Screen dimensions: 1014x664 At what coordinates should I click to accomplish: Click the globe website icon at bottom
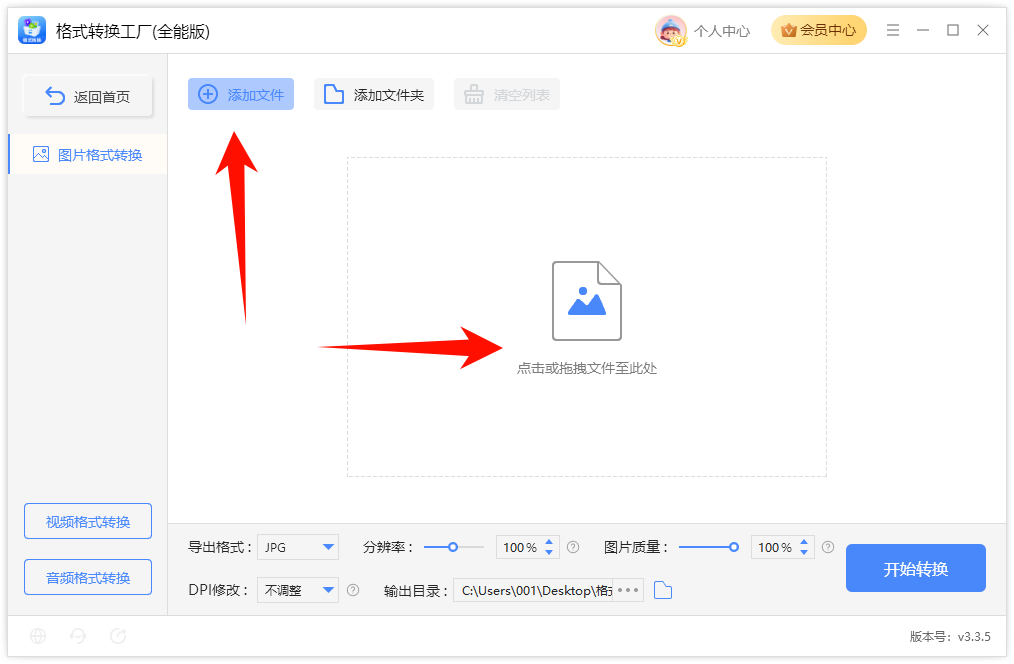(38, 636)
